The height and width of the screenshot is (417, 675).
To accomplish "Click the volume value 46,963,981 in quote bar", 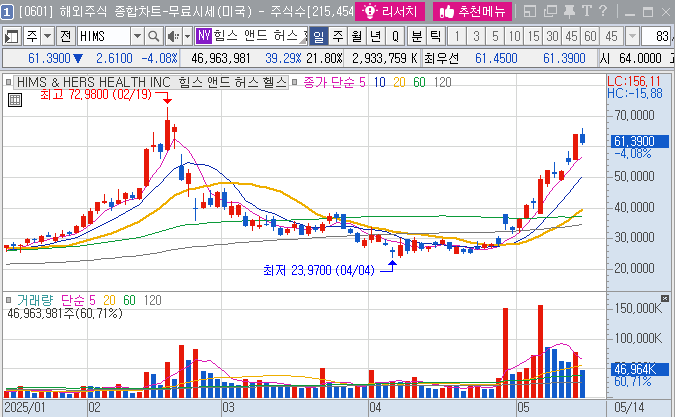I will pyautogui.click(x=220, y=58).
